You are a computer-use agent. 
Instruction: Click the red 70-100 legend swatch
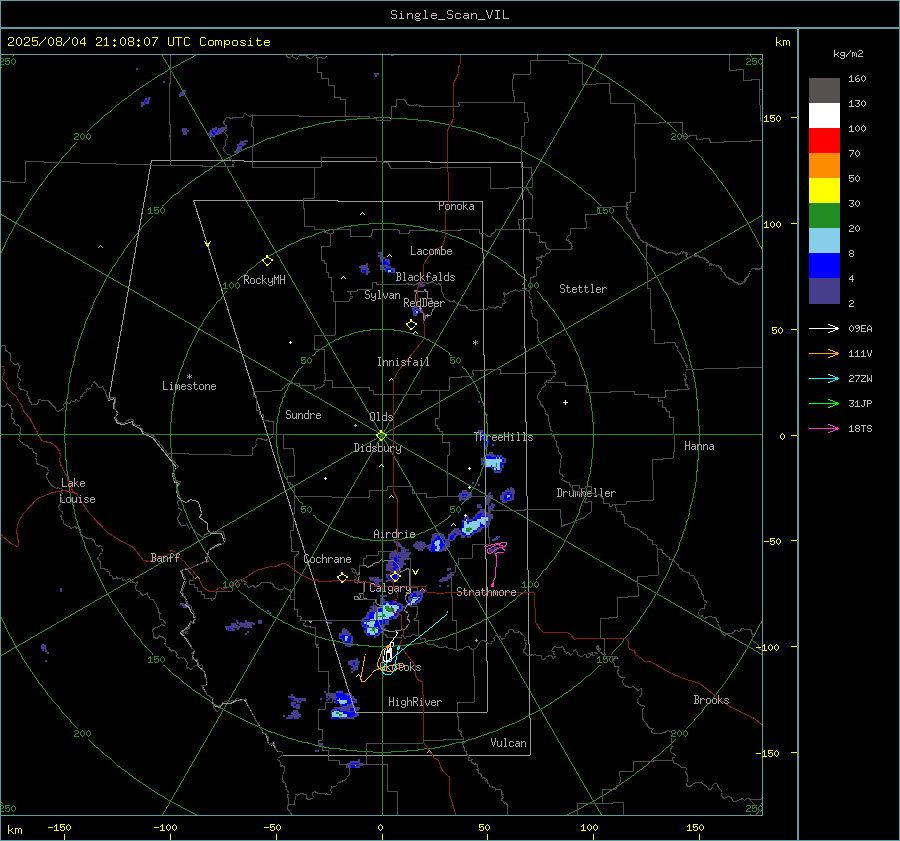[x=824, y=141]
